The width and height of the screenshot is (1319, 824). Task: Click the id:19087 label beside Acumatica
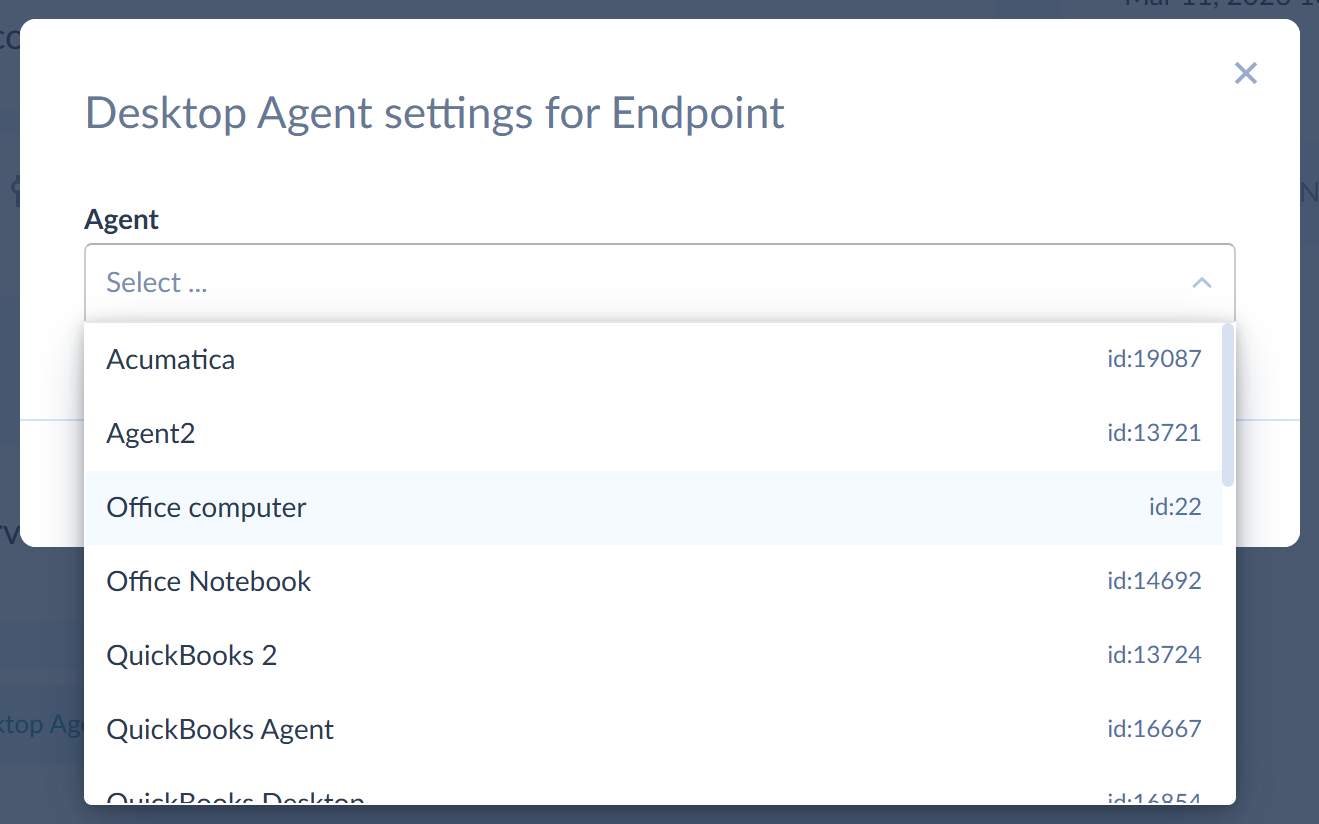(x=1155, y=358)
